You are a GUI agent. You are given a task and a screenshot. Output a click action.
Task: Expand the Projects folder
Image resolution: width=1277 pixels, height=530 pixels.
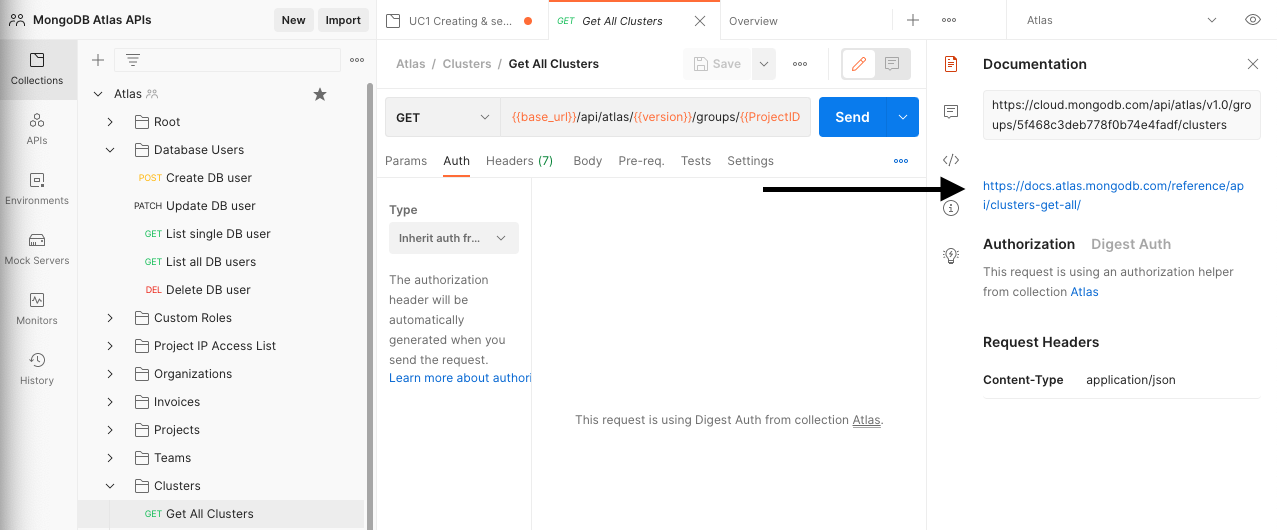[x=111, y=430]
